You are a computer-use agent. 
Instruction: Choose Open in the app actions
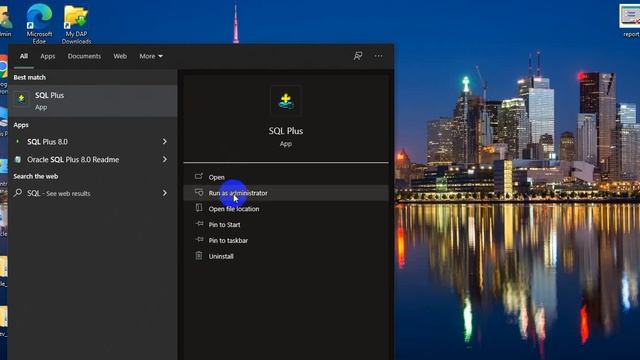[x=286, y=177]
